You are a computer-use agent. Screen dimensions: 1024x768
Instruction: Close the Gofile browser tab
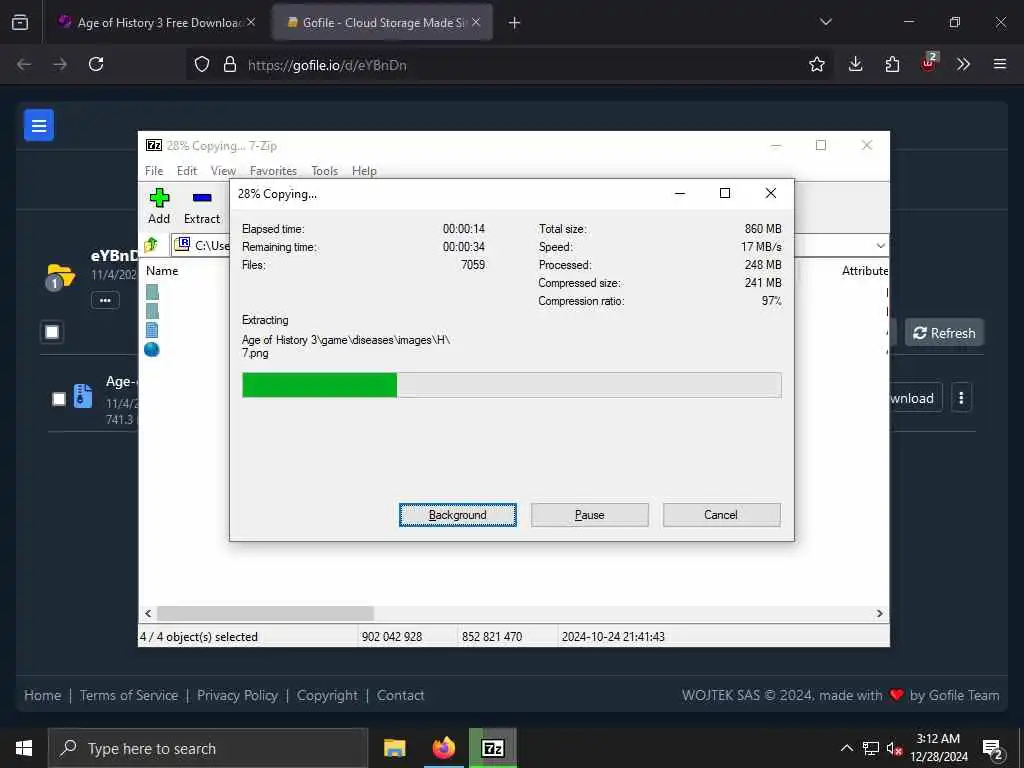coord(475,22)
